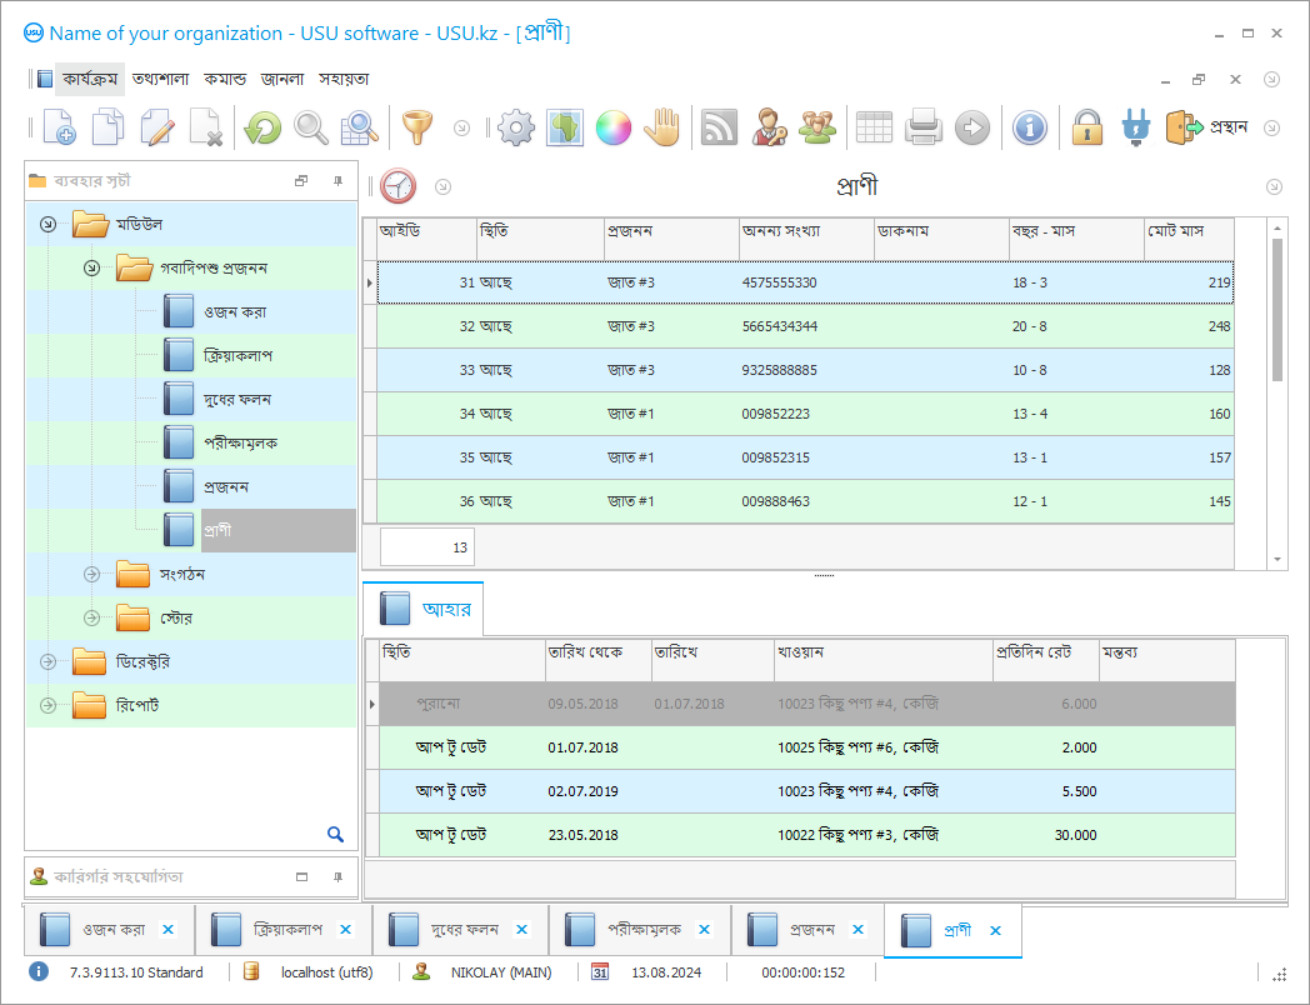Open the তথ্যশালা menu
The height and width of the screenshot is (1005, 1310).
click(160, 79)
